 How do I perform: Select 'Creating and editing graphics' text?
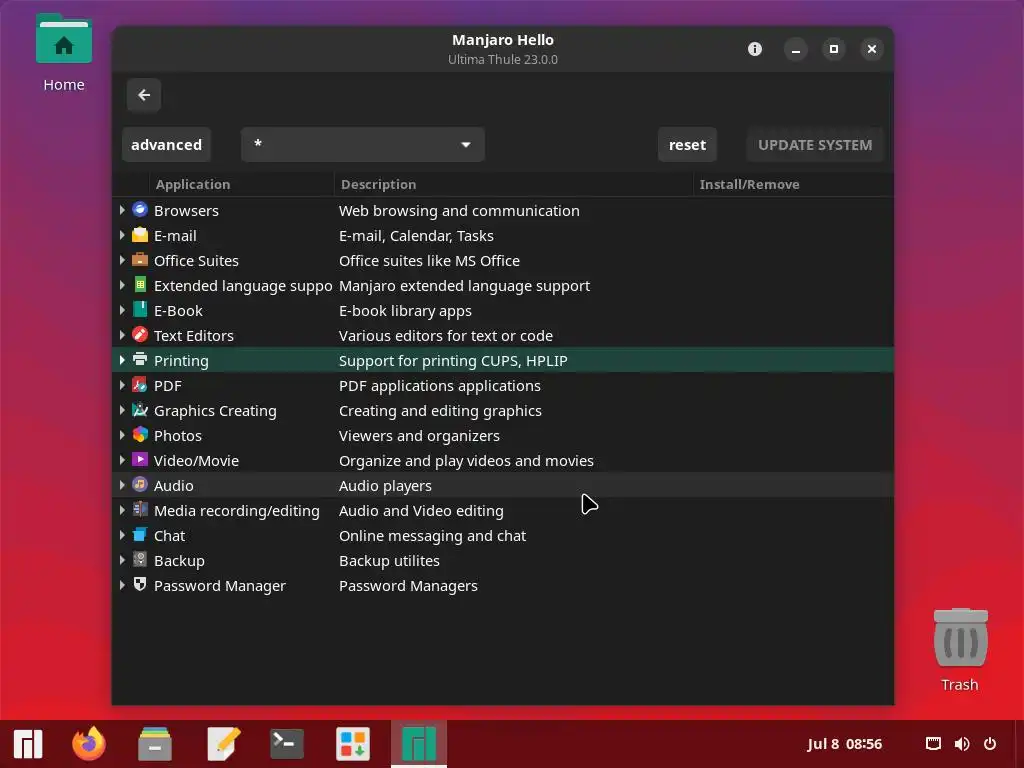pos(440,411)
